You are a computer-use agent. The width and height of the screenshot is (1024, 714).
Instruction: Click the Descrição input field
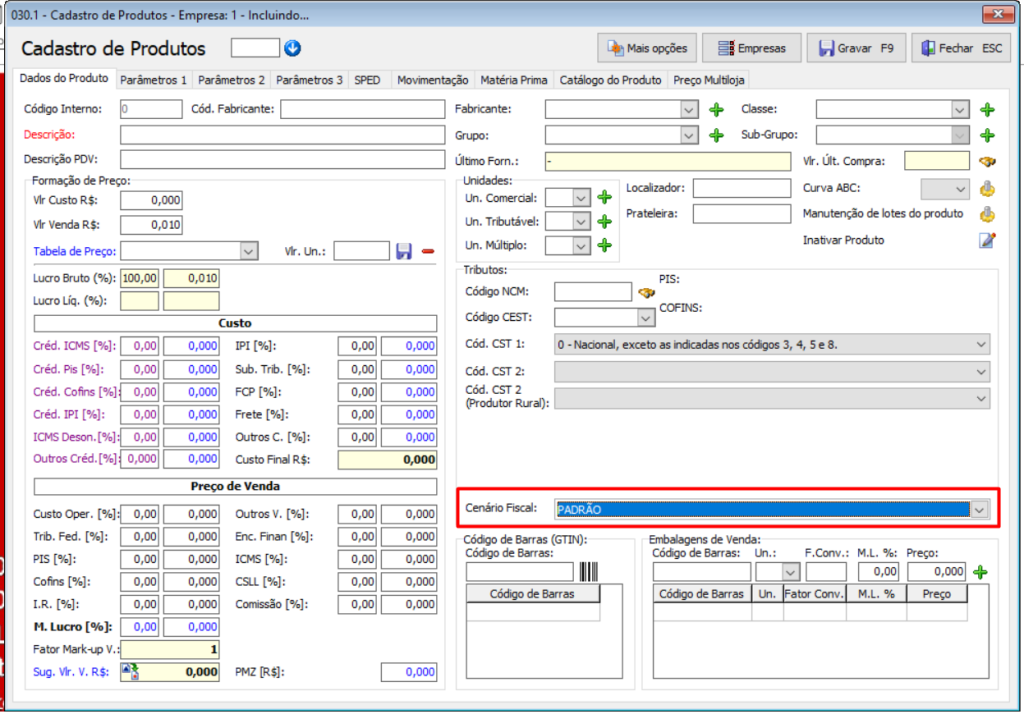[x=281, y=135]
